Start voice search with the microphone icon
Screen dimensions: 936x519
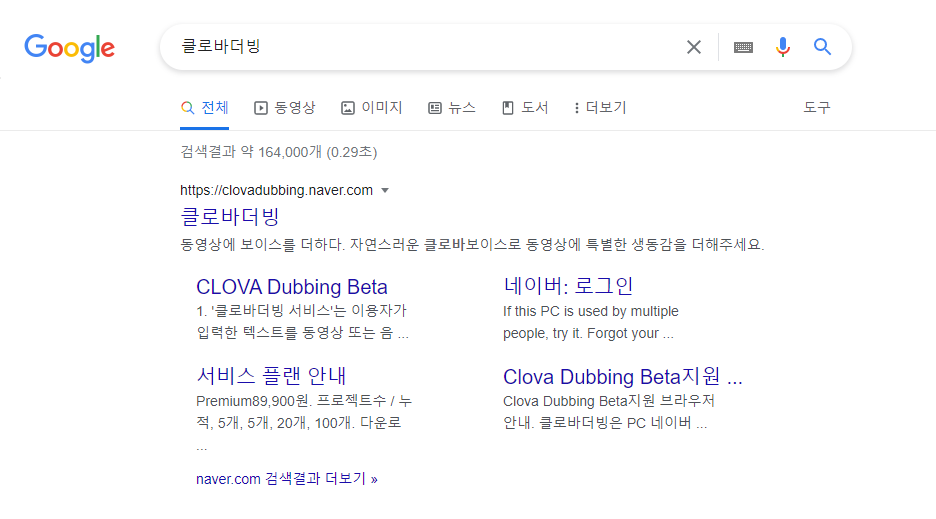click(783, 47)
